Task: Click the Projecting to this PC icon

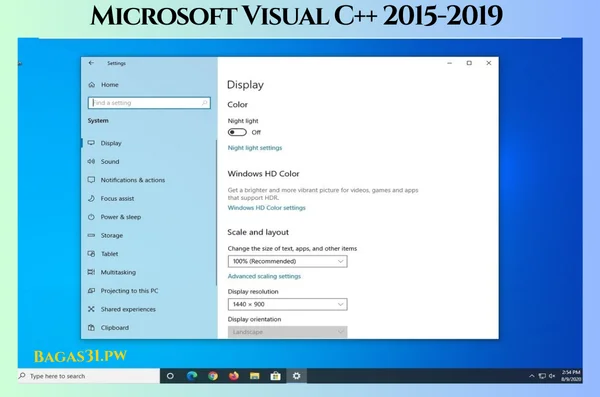Action: coord(91,291)
